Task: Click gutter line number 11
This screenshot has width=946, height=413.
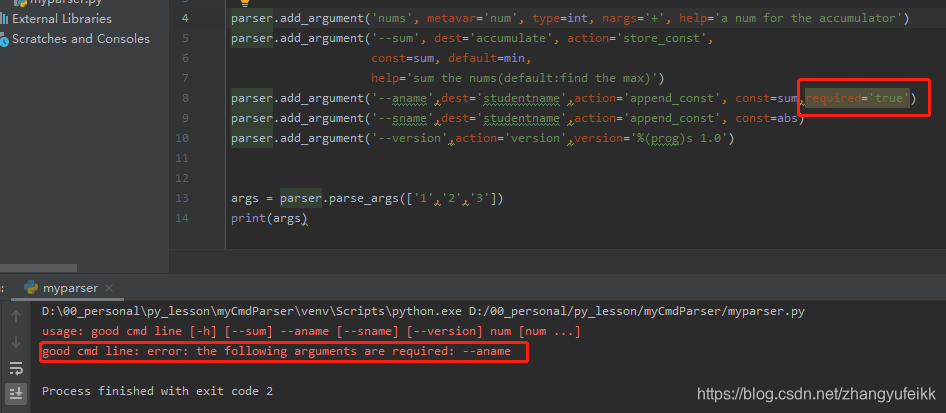Action: 182,158
